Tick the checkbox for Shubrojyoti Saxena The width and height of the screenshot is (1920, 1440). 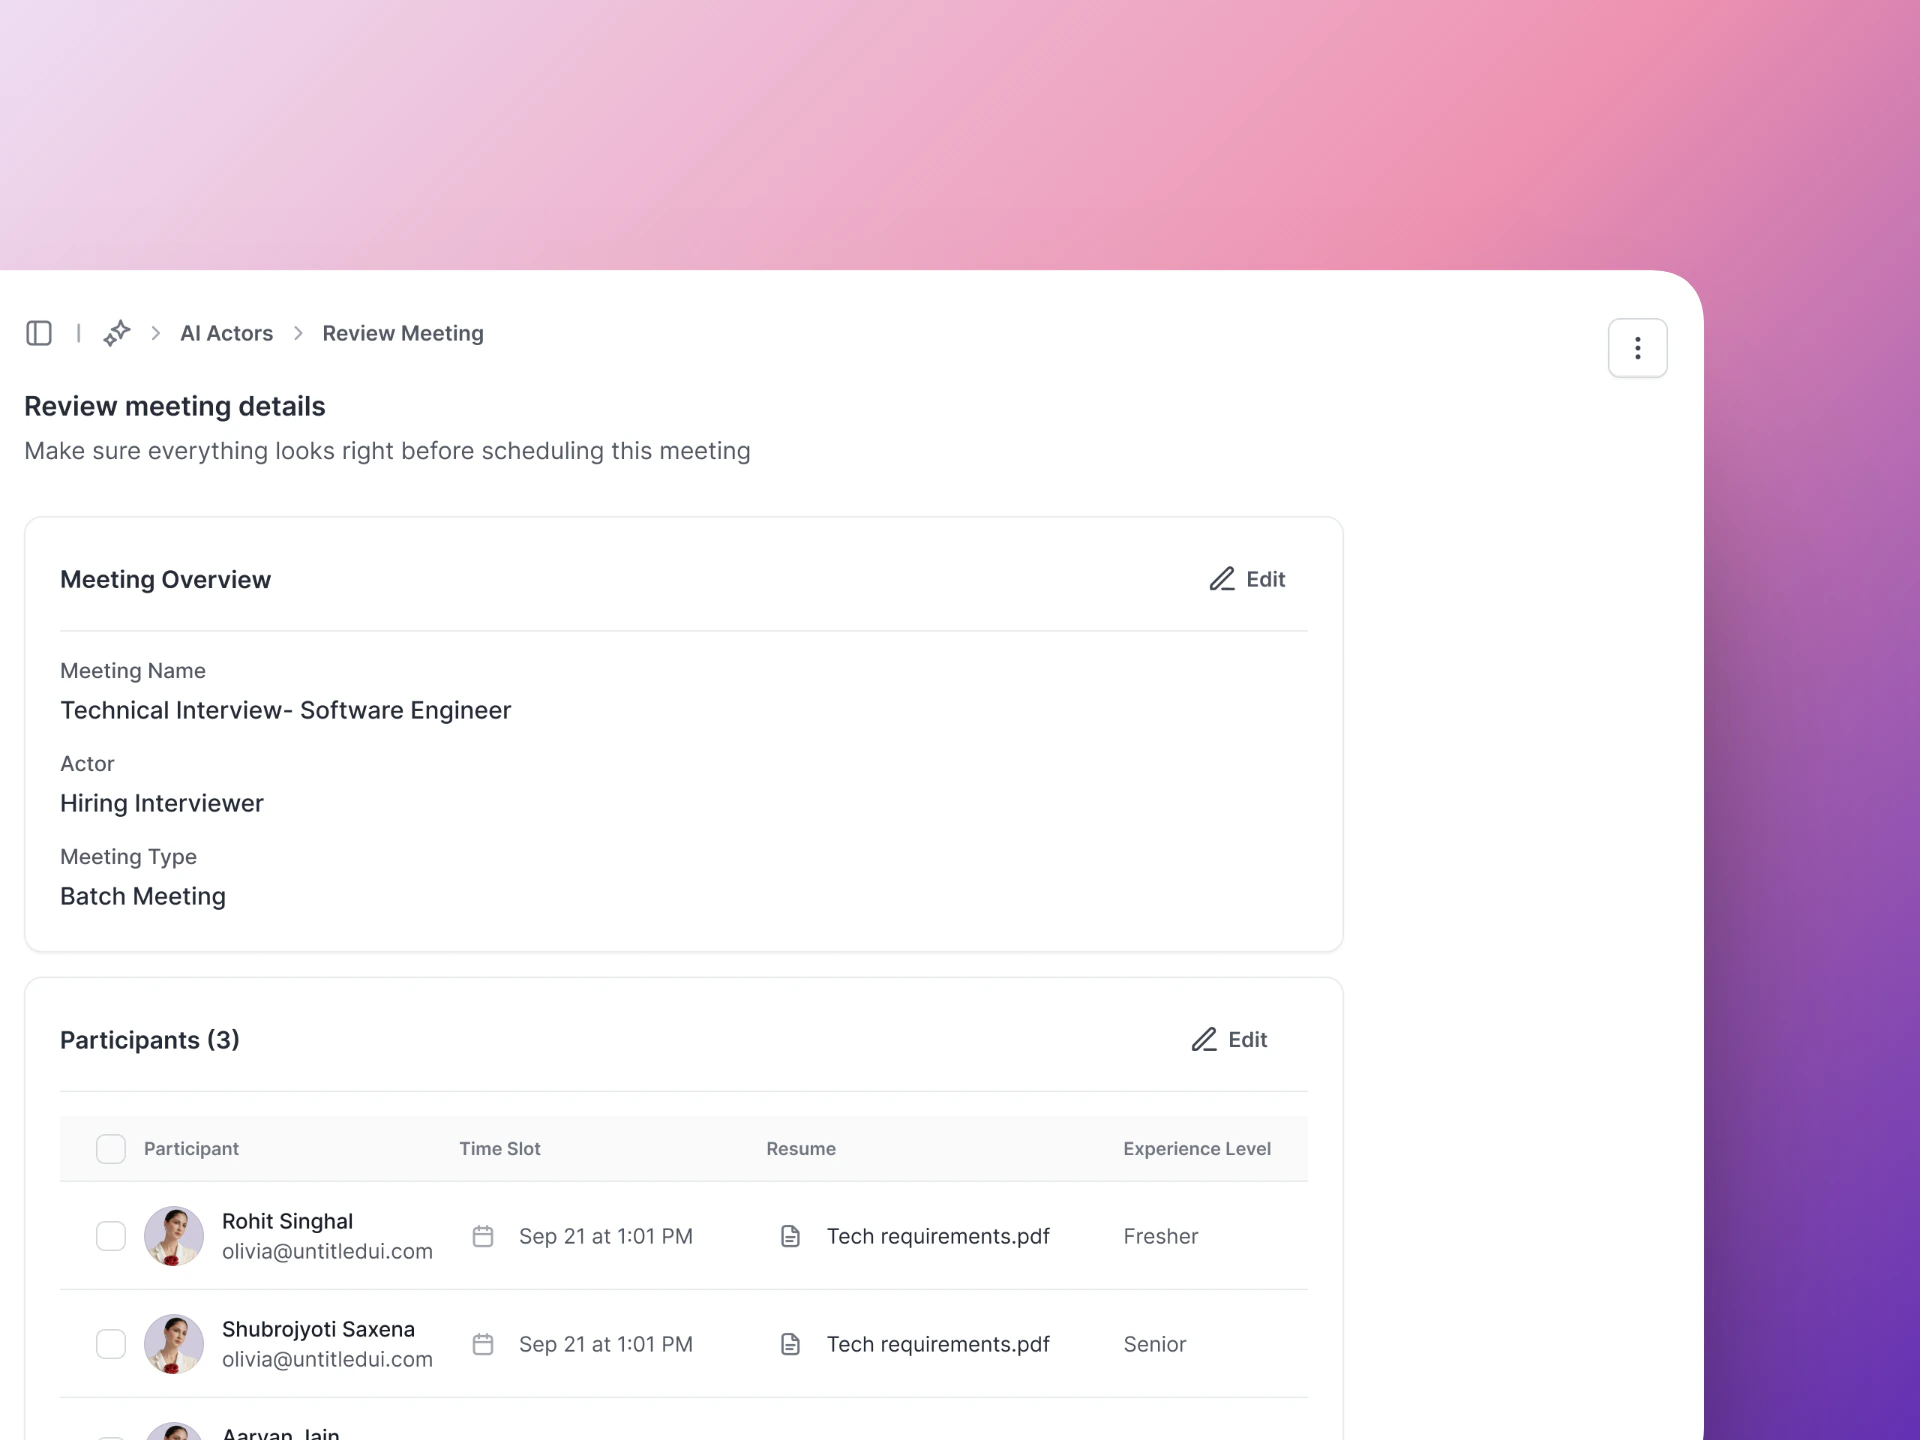[x=111, y=1344]
